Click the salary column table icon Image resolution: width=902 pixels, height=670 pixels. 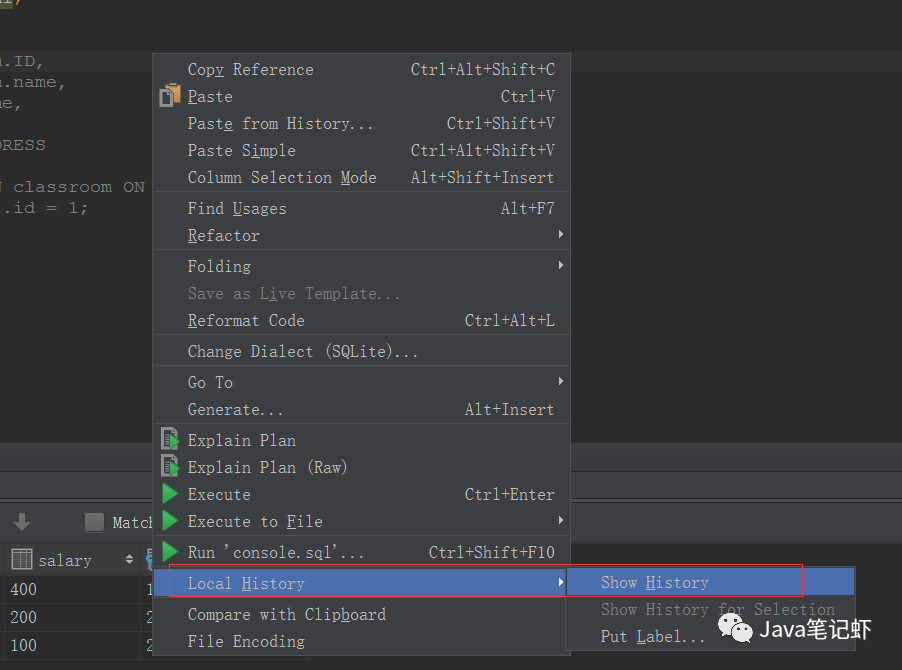coord(22,560)
